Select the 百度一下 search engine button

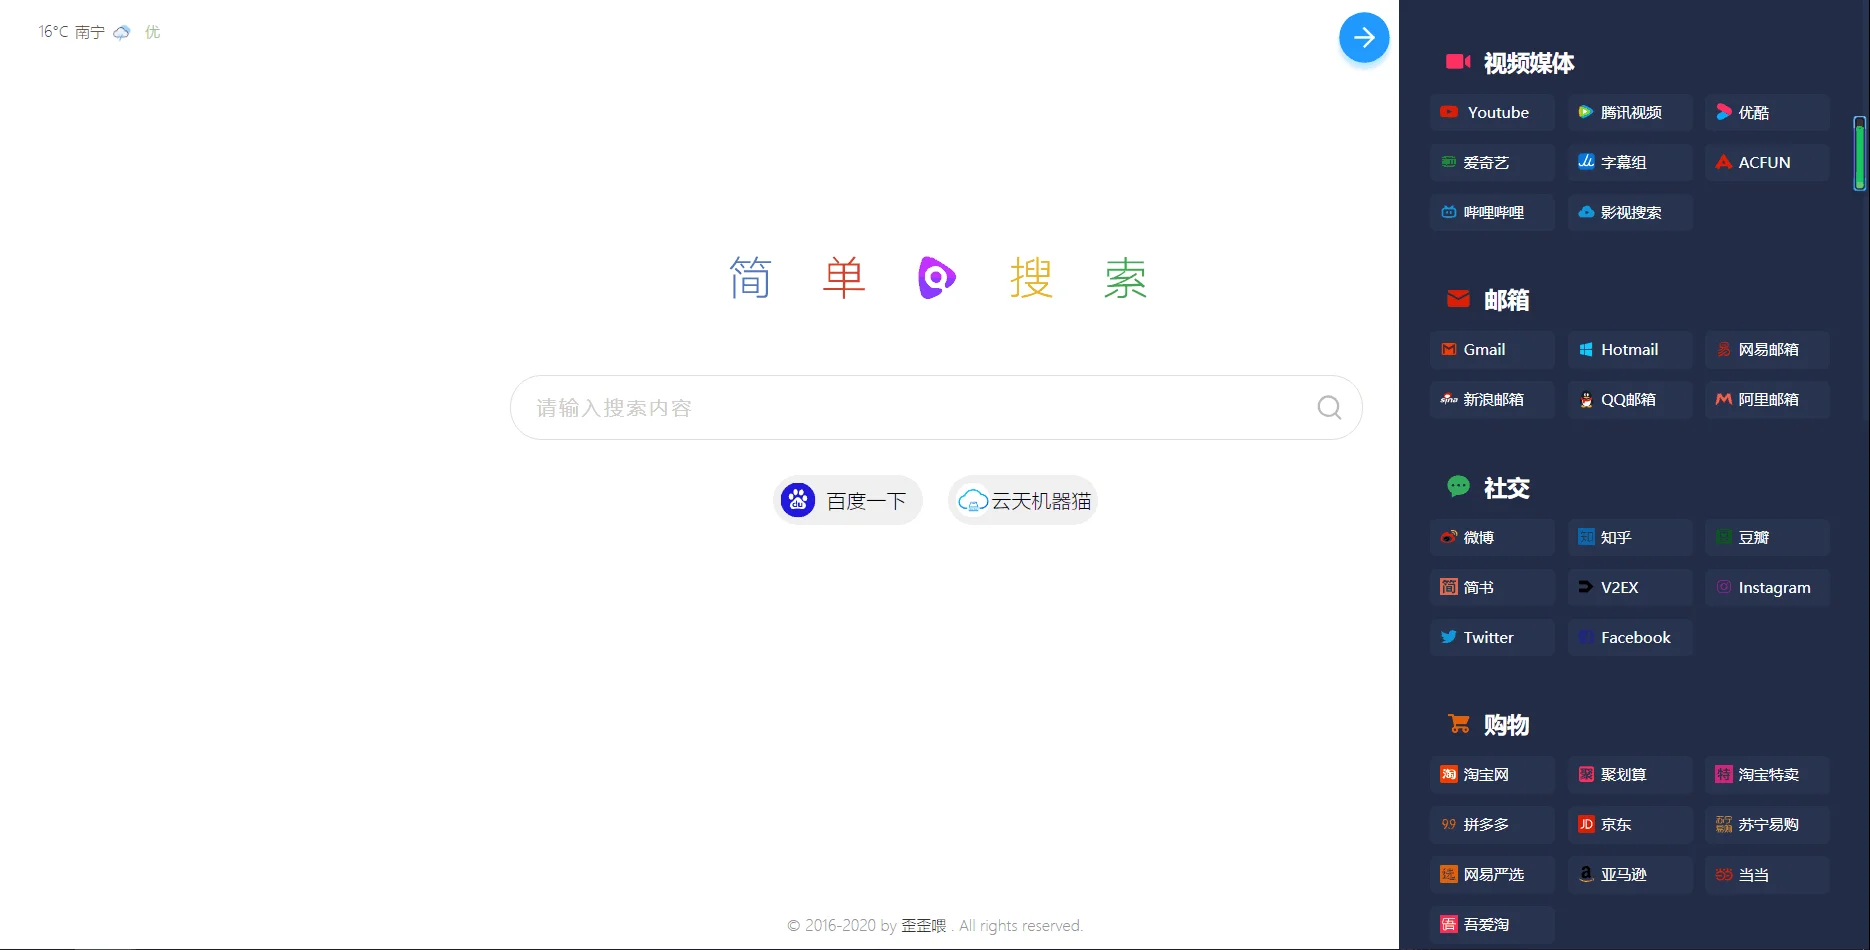(x=848, y=500)
